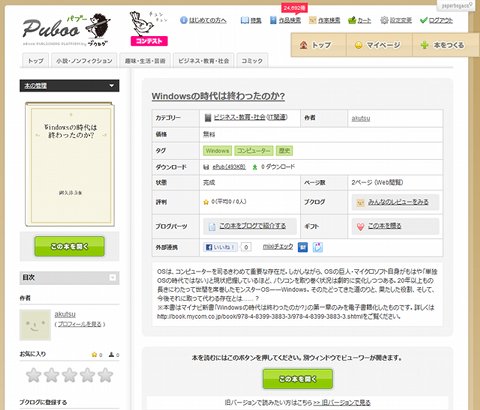Open the はじめての方へ link text
Viewport: 480px width, 410px height.
[208, 20]
